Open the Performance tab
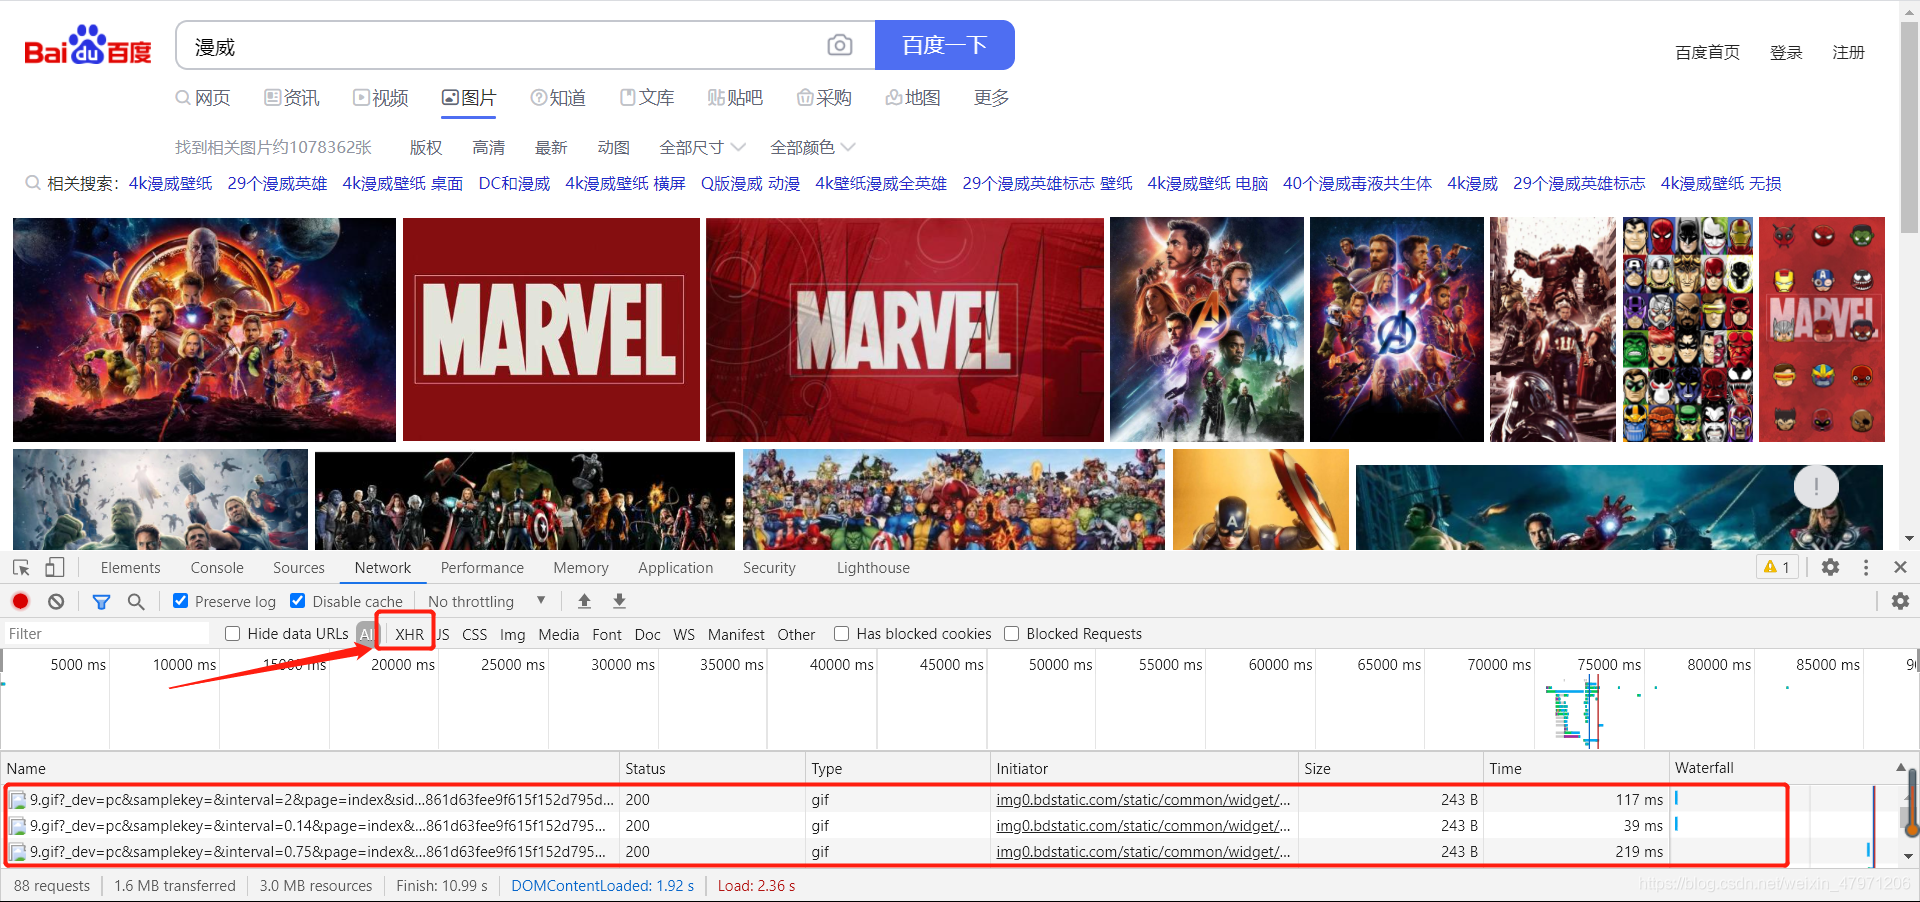This screenshot has height=902, width=1920. pyautogui.click(x=482, y=568)
